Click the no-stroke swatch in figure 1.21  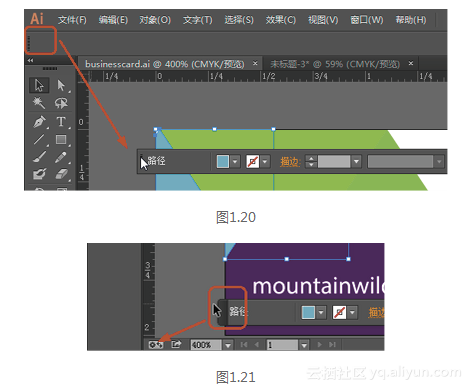pyautogui.click(x=339, y=312)
